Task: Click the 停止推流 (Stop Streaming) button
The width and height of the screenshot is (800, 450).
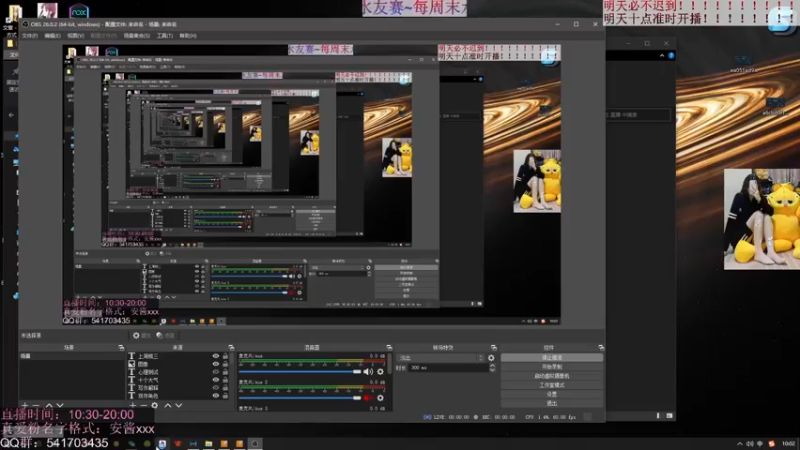Action: [x=551, y=357]
